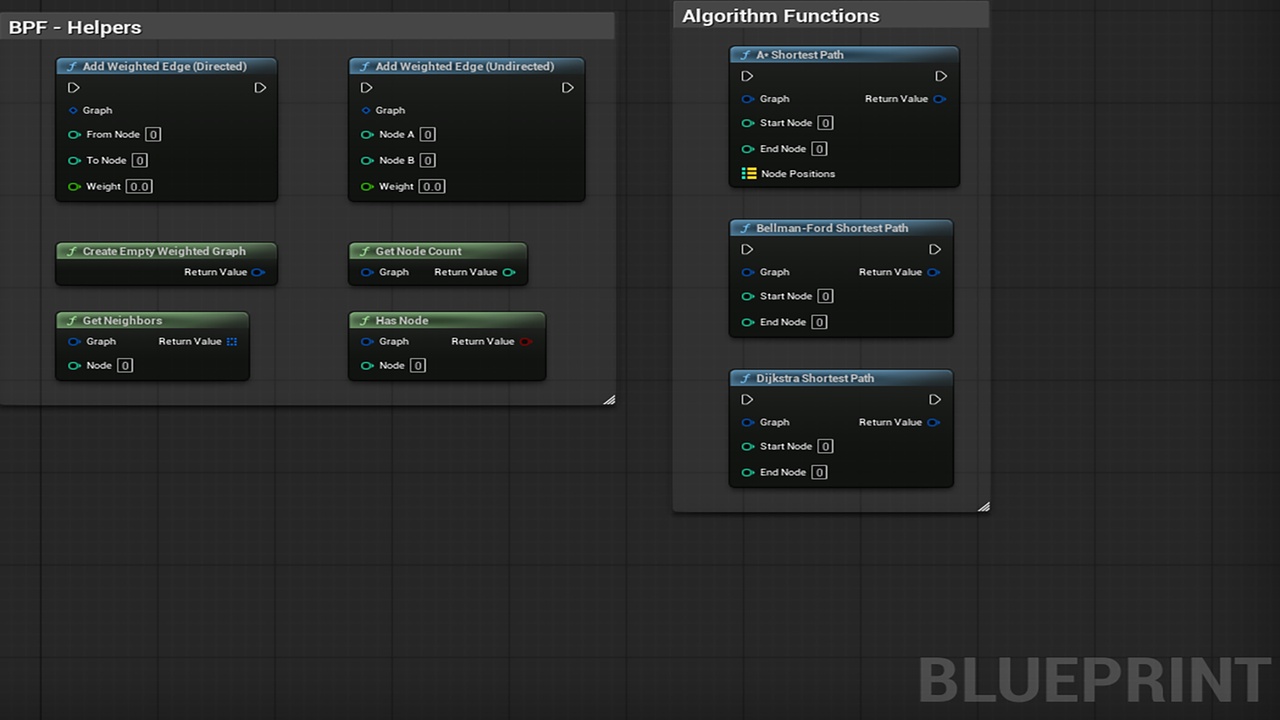Click output exec pin on Dijkstra Shortest Path

coord(935,399)
